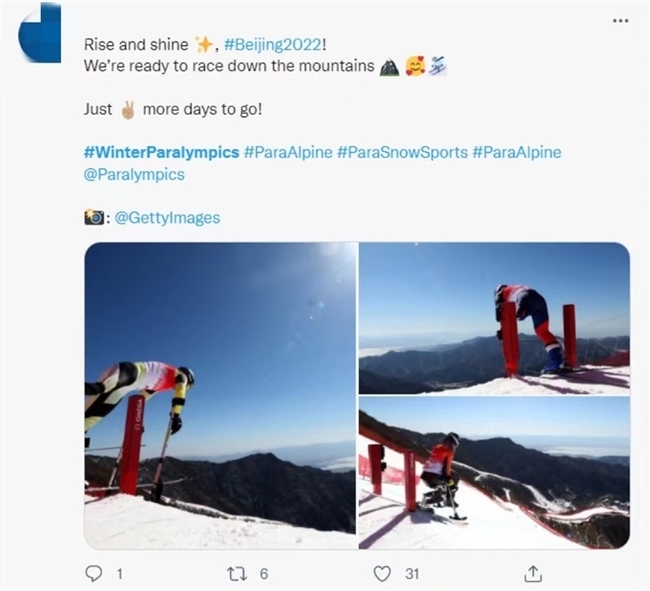
Task: Click the reply speech bubble icon
Action: pos(93,574)
